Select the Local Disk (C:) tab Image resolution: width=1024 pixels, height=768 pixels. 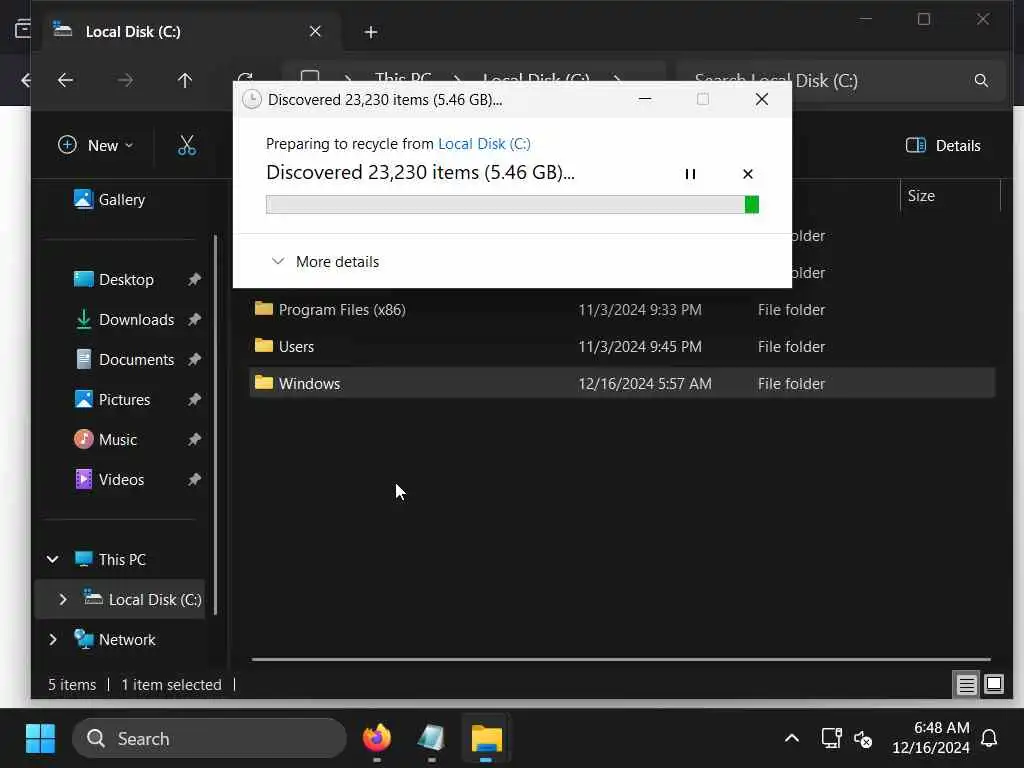(x=189, y=31)
